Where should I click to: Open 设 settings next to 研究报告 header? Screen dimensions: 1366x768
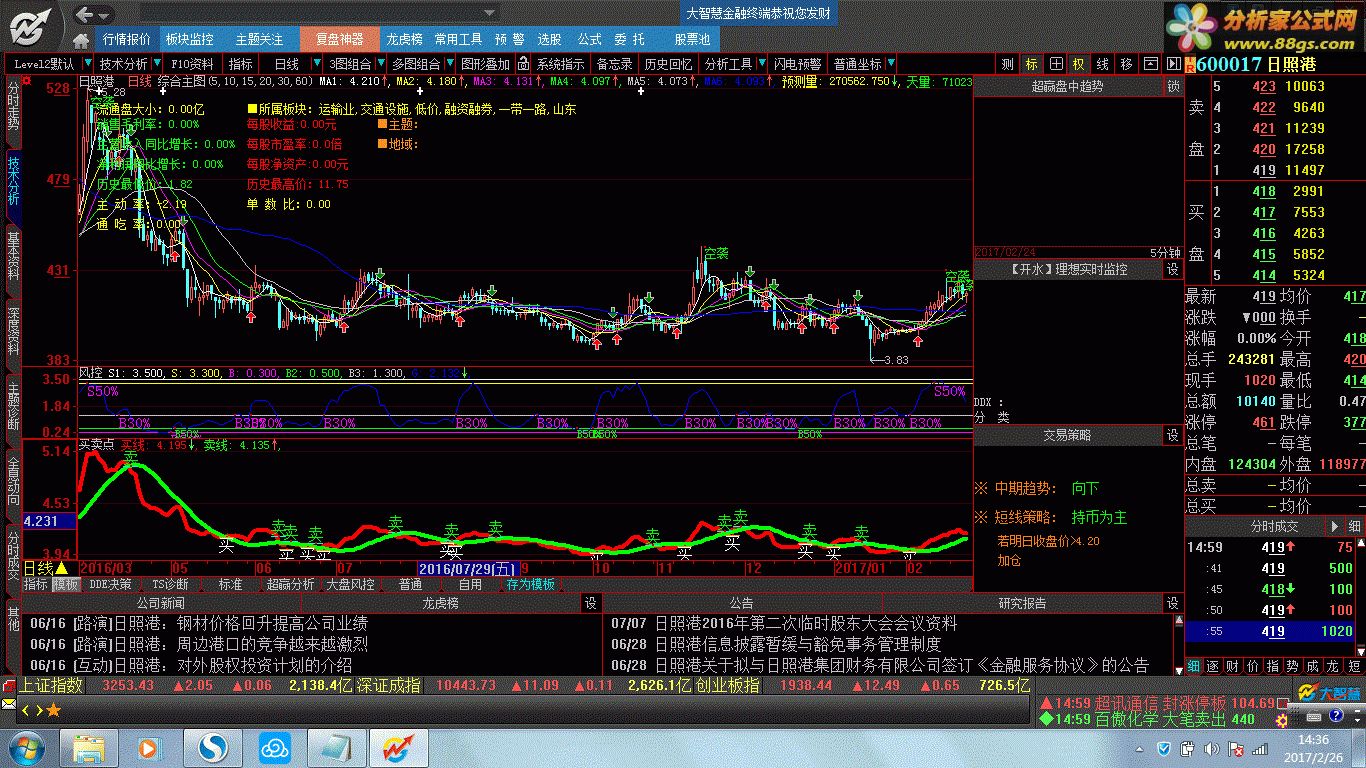tap(1173, 603)
